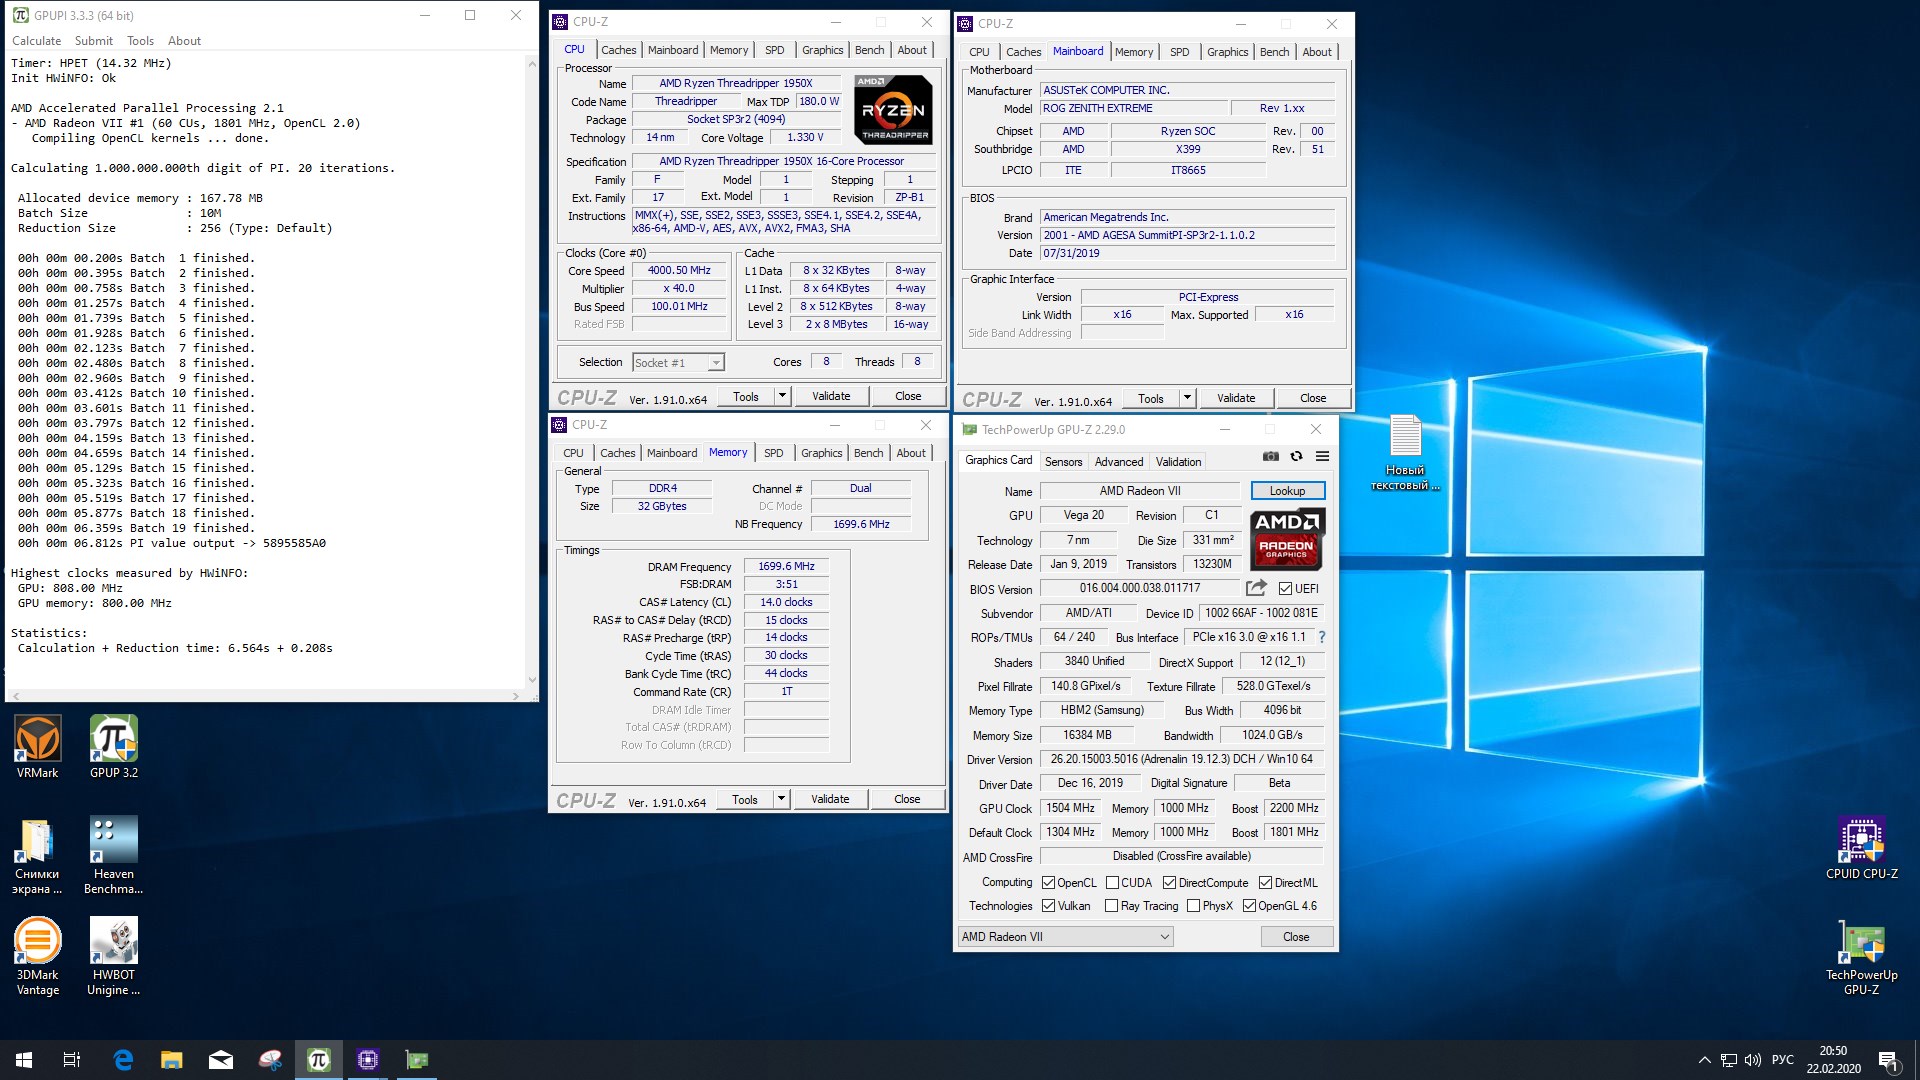Open the AMD Radeon VII GPU selector dropdown

[x=1066, y=937]
